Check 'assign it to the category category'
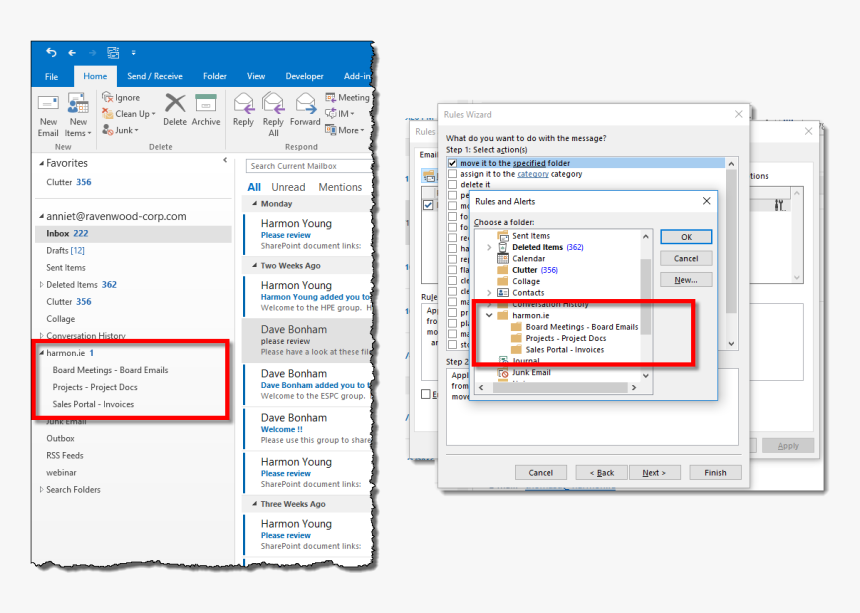 tap(453, 174)
